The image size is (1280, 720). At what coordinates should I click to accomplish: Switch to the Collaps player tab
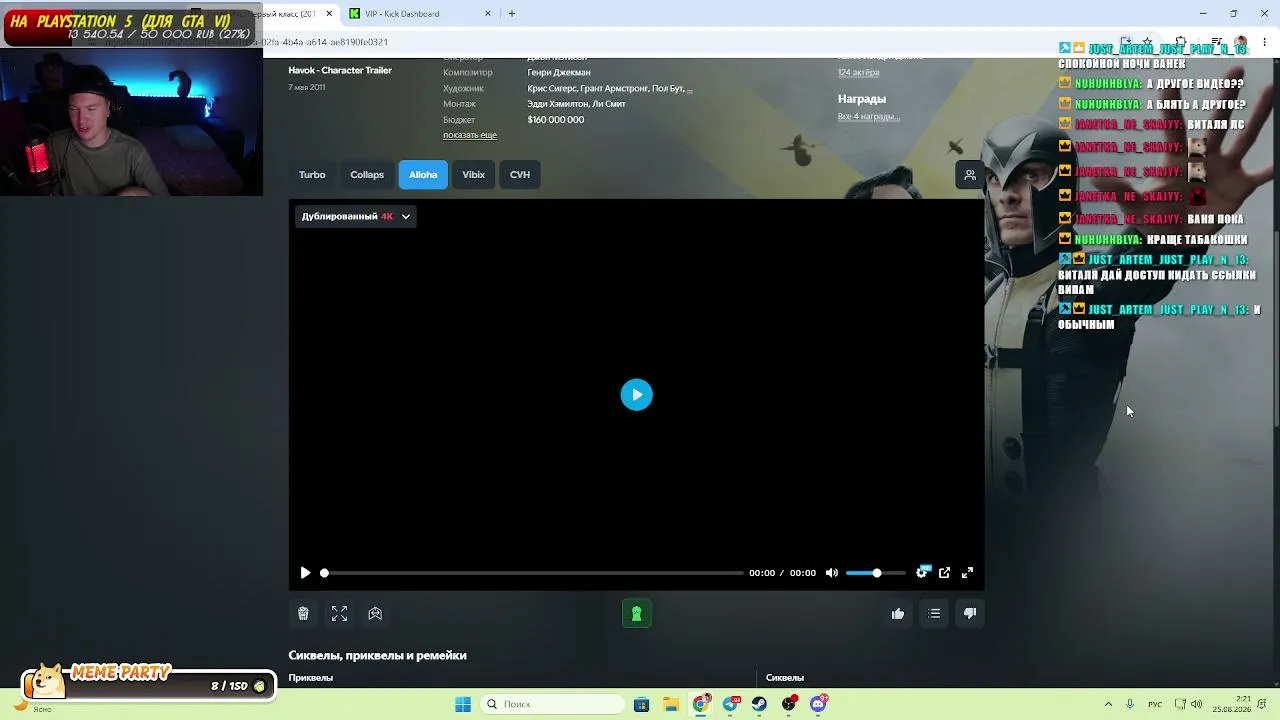[x=367, y=175]
